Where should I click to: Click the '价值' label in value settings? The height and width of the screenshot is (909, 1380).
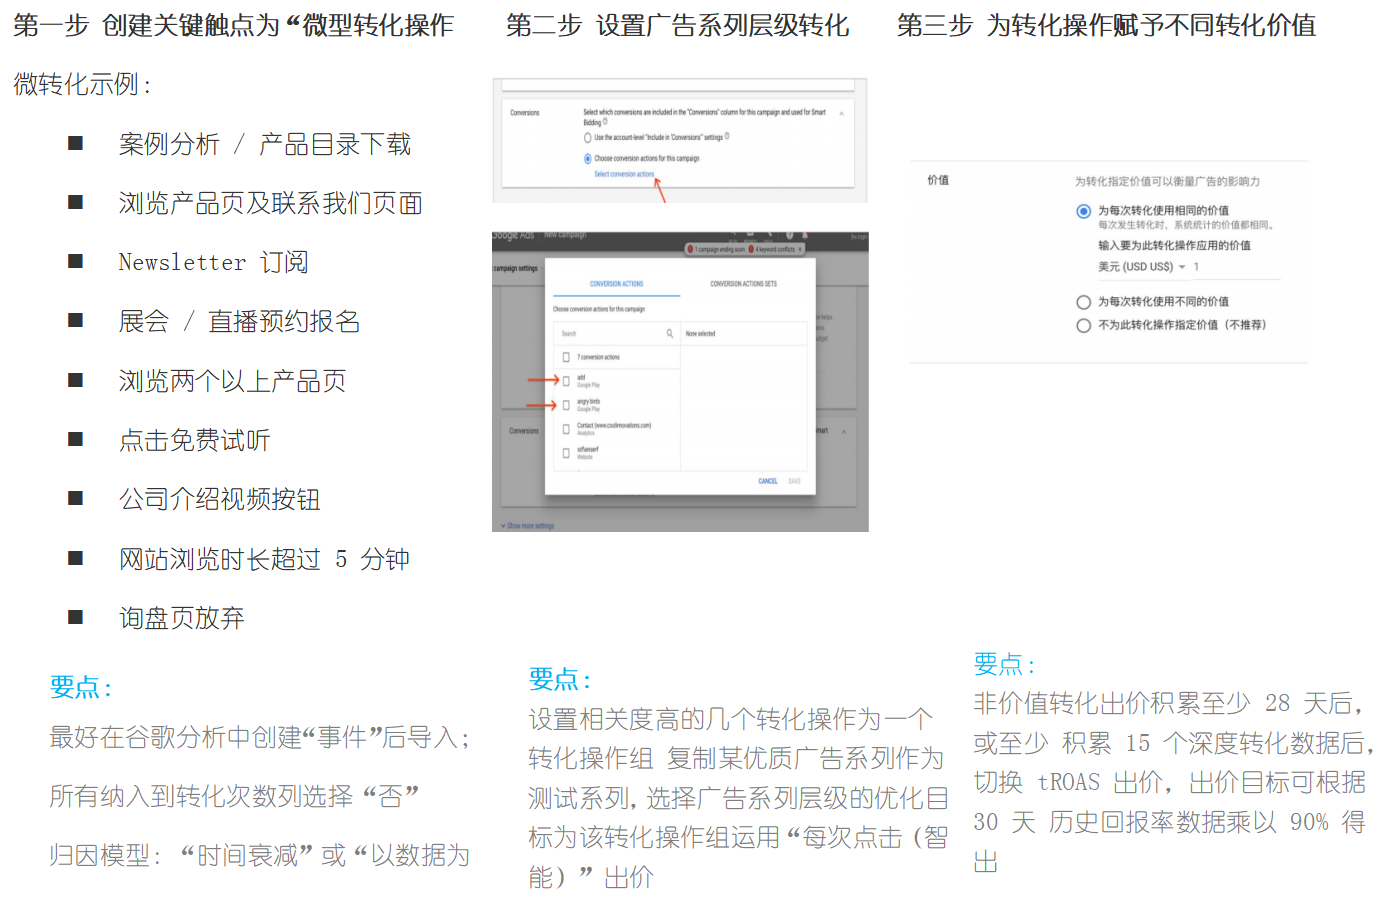click(x=938, y=180)
